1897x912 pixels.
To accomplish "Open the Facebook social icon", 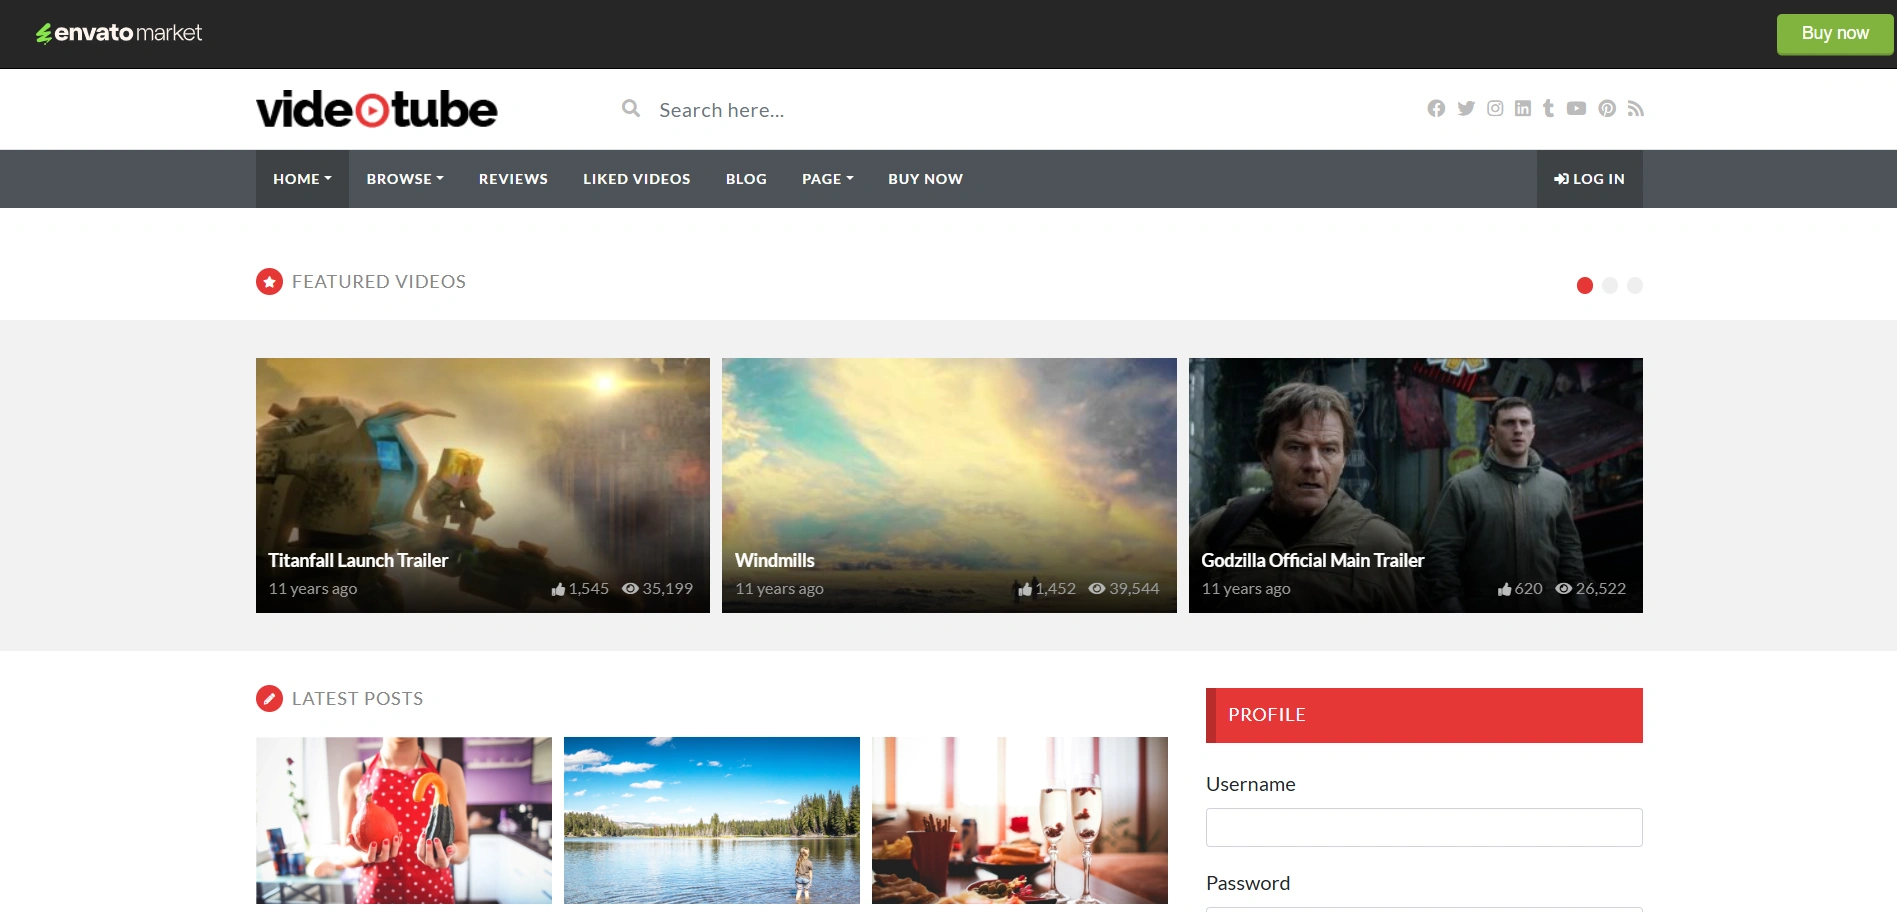I will pyautogui.click(x=1436, y=108).
